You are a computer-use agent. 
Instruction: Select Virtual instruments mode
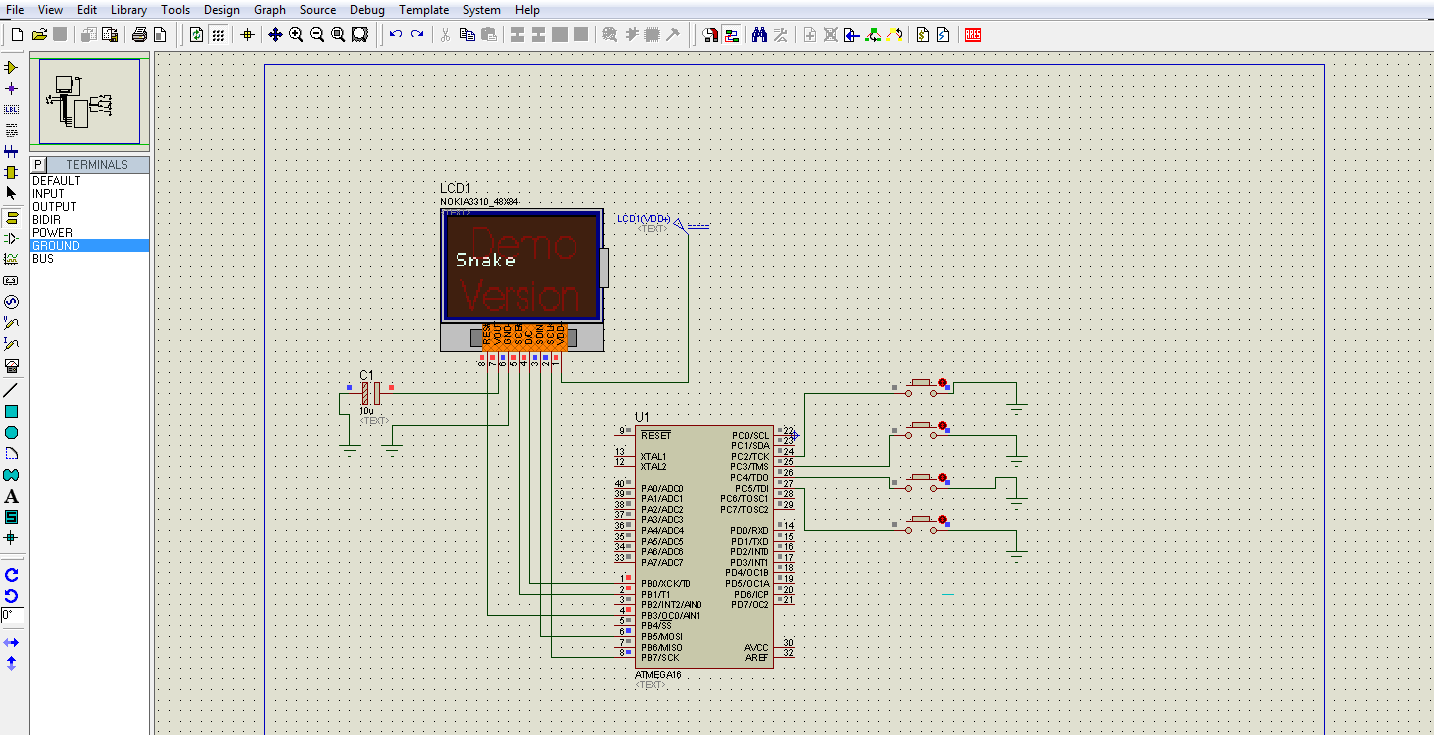pos(12,365)
